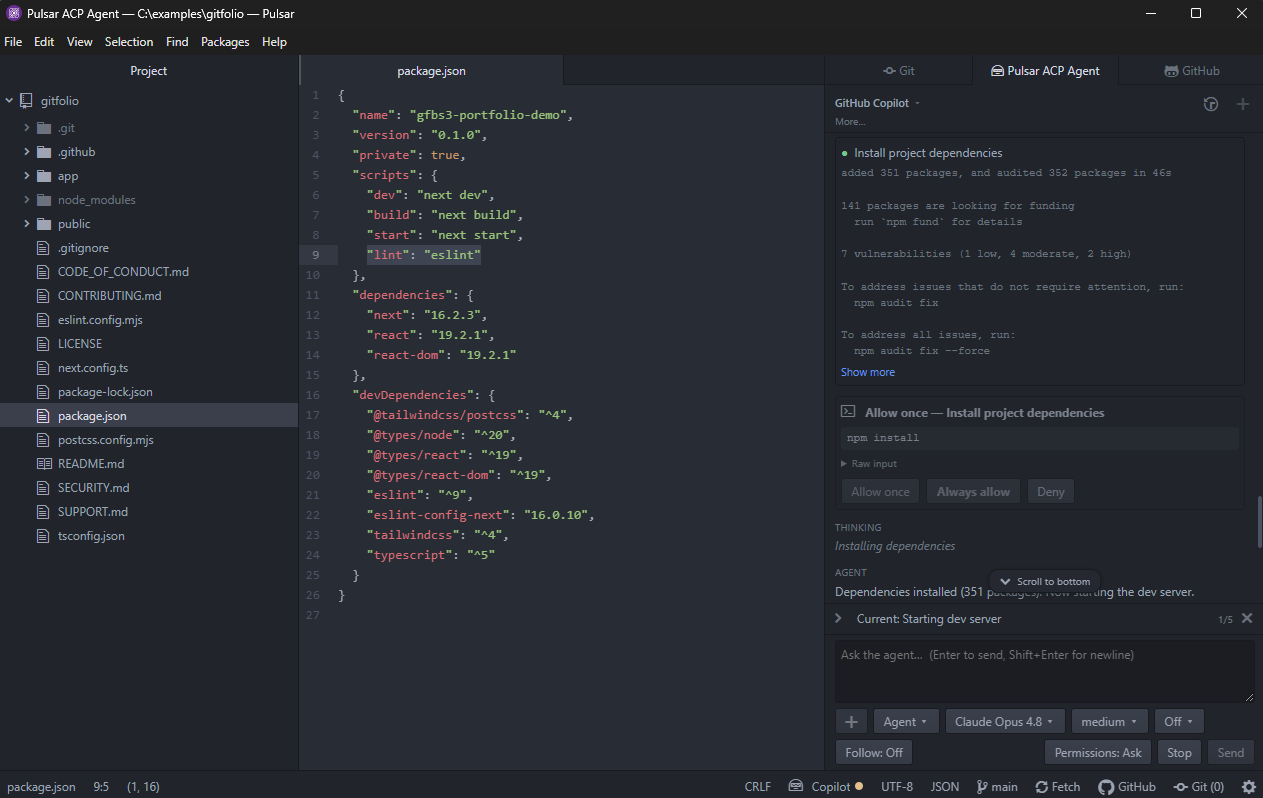Click the Fetch sync icon in status bar
Viewport: 1263px width, 798px height.
(x=1041, y=787)
